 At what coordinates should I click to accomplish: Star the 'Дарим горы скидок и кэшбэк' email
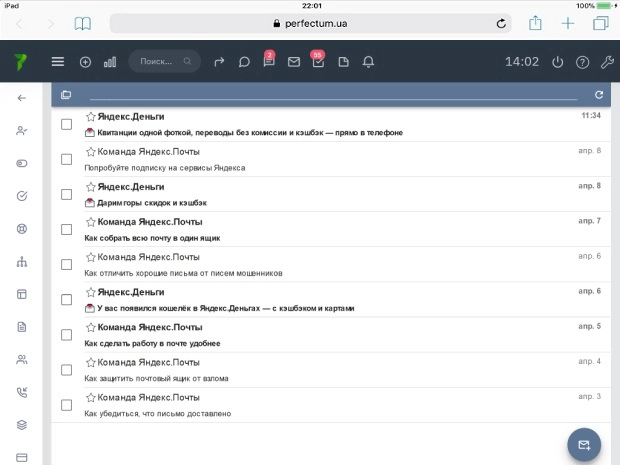click(91, 186)
